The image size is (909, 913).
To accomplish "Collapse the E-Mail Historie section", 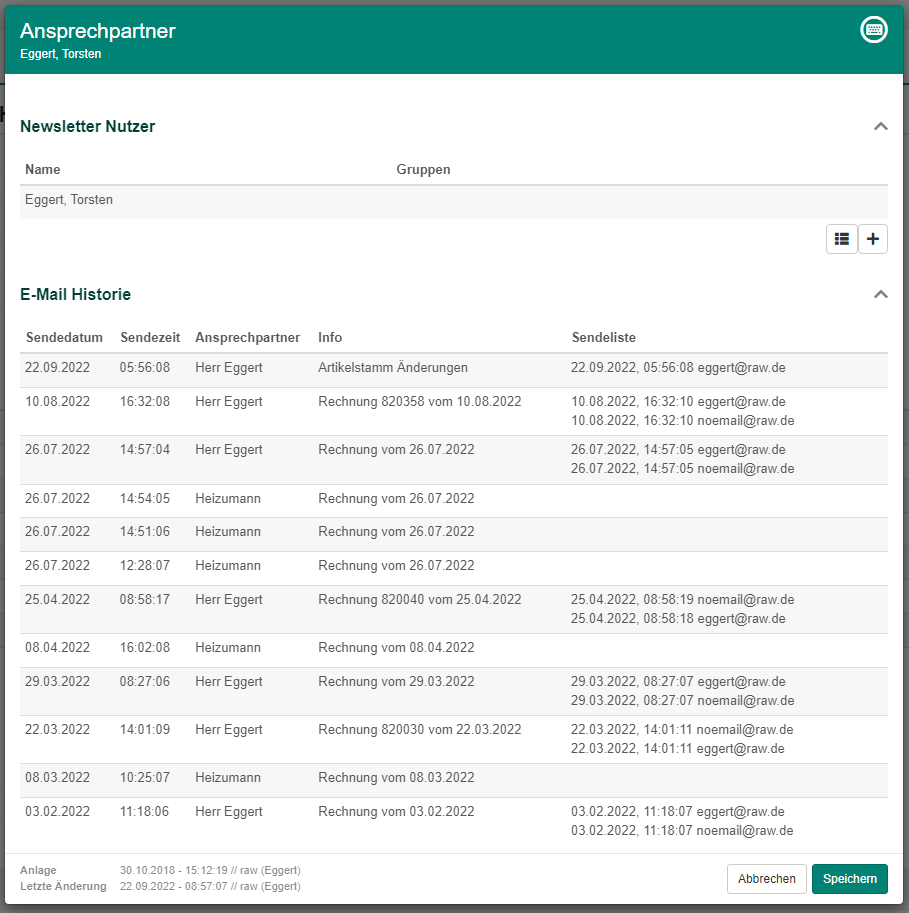I will point(880,295).
